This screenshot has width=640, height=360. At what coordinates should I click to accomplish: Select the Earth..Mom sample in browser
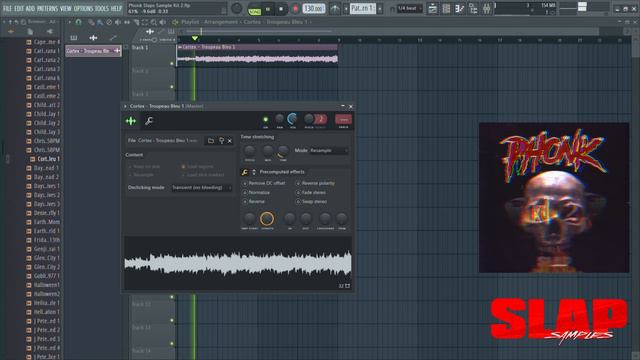point(43,222)
